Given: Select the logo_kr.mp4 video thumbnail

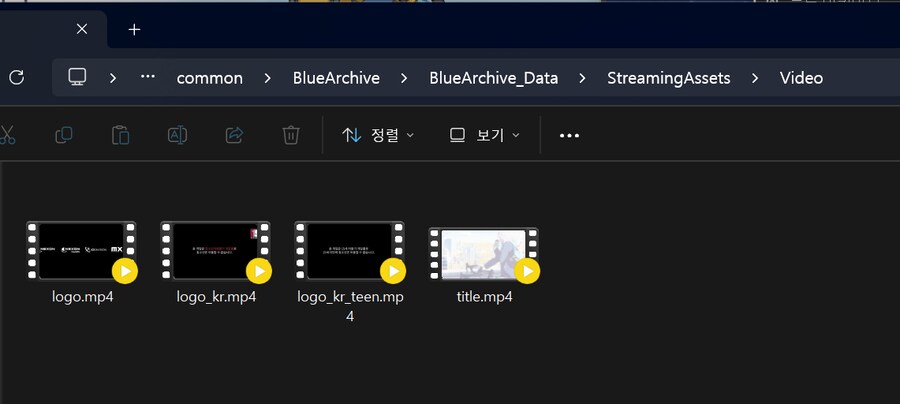Looking at the screenshot, I should click(216, 252).
